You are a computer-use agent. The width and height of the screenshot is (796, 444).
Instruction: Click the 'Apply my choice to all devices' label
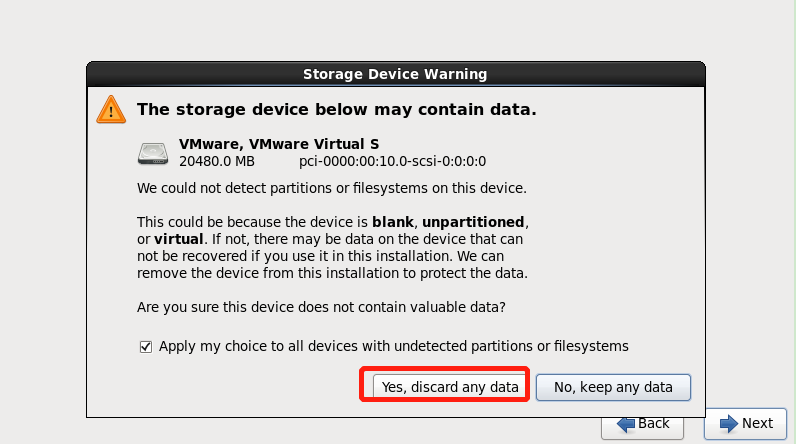[x=392, y=346]
